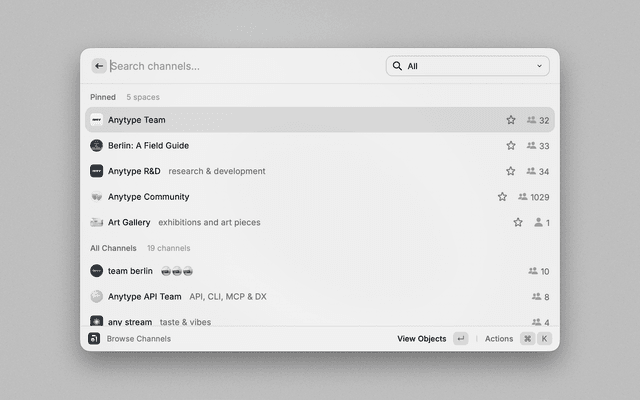Toggle favorite star for Anytype Team

511,120
